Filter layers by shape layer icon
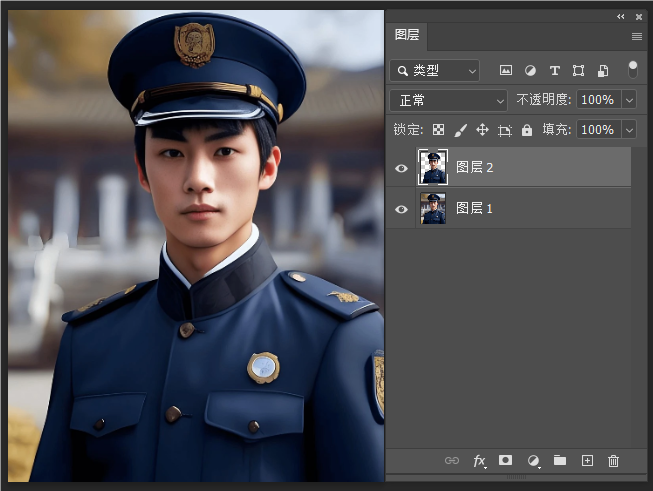Image resolution: width=653 pixels, height=491 pixels. tap(578, 71)
